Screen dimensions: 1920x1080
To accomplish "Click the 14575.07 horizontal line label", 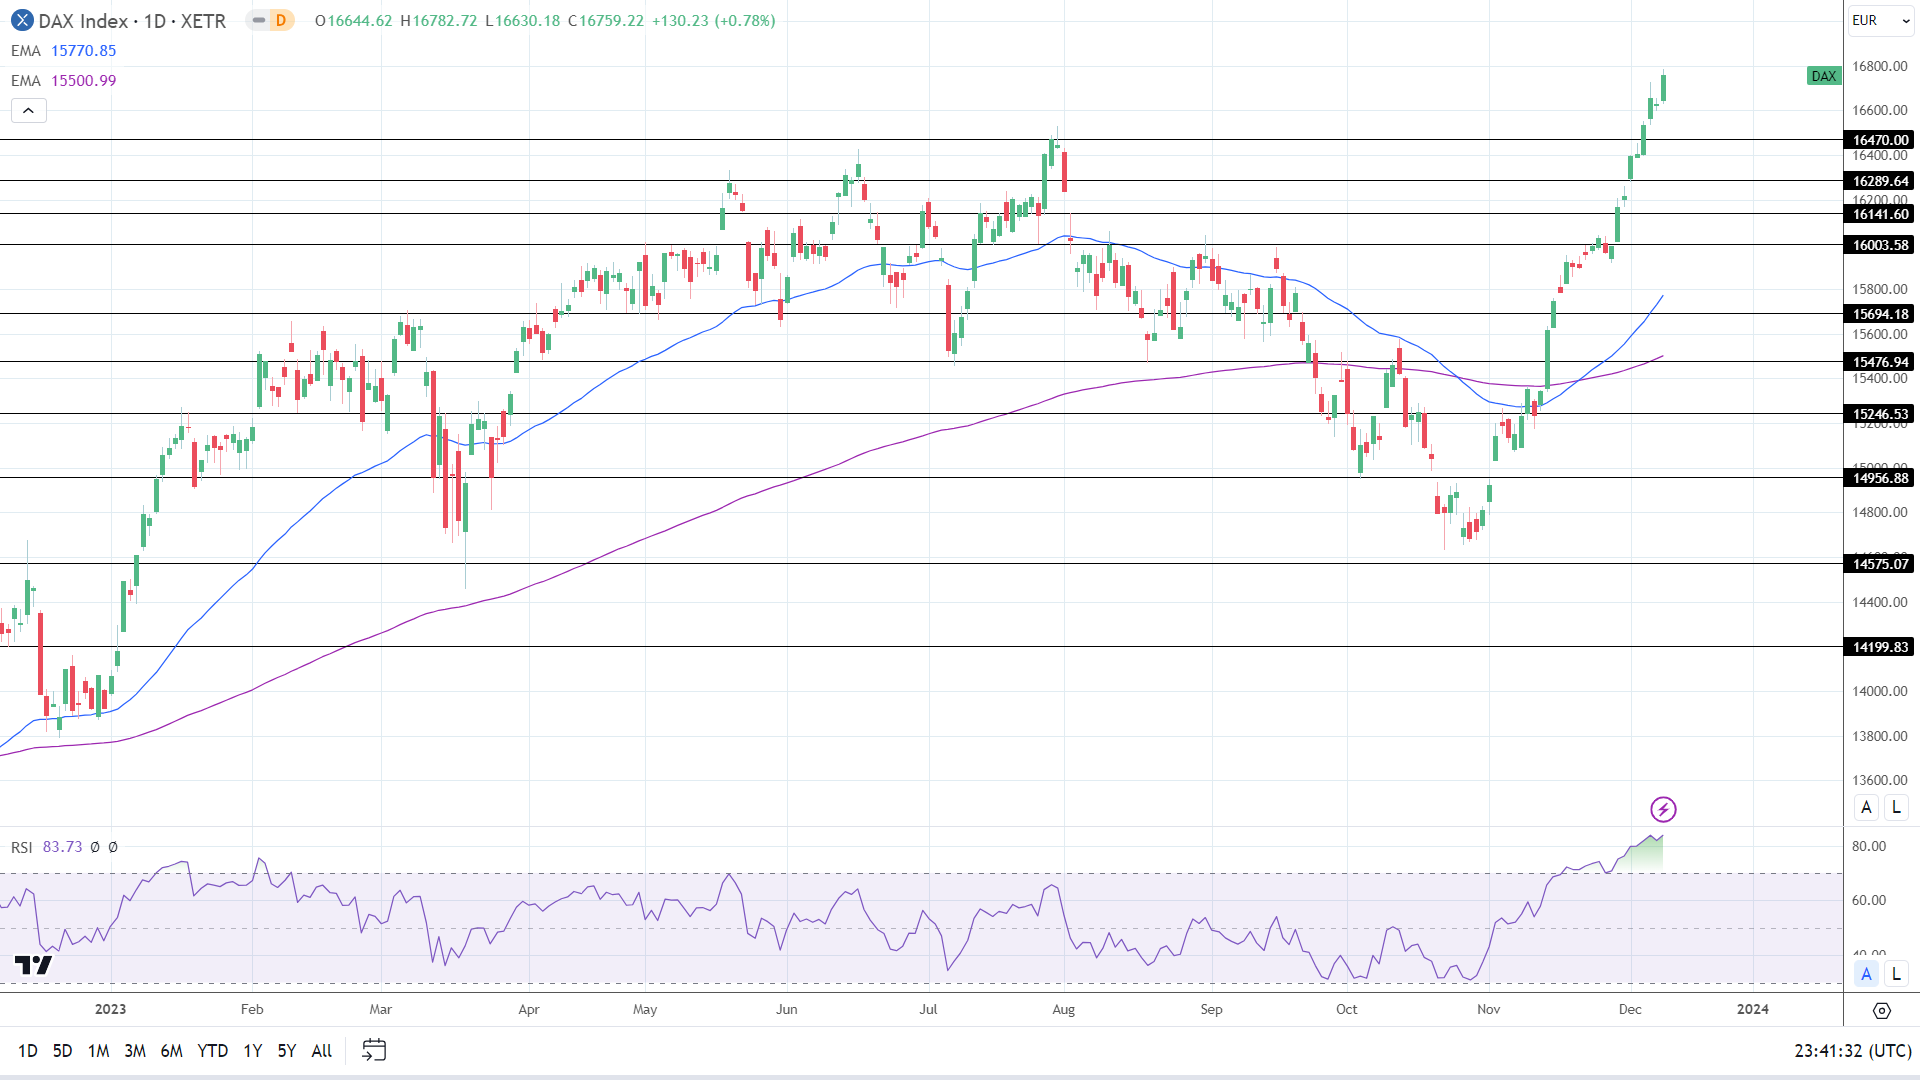I will pyautogui.click(x=1879, y=564).
